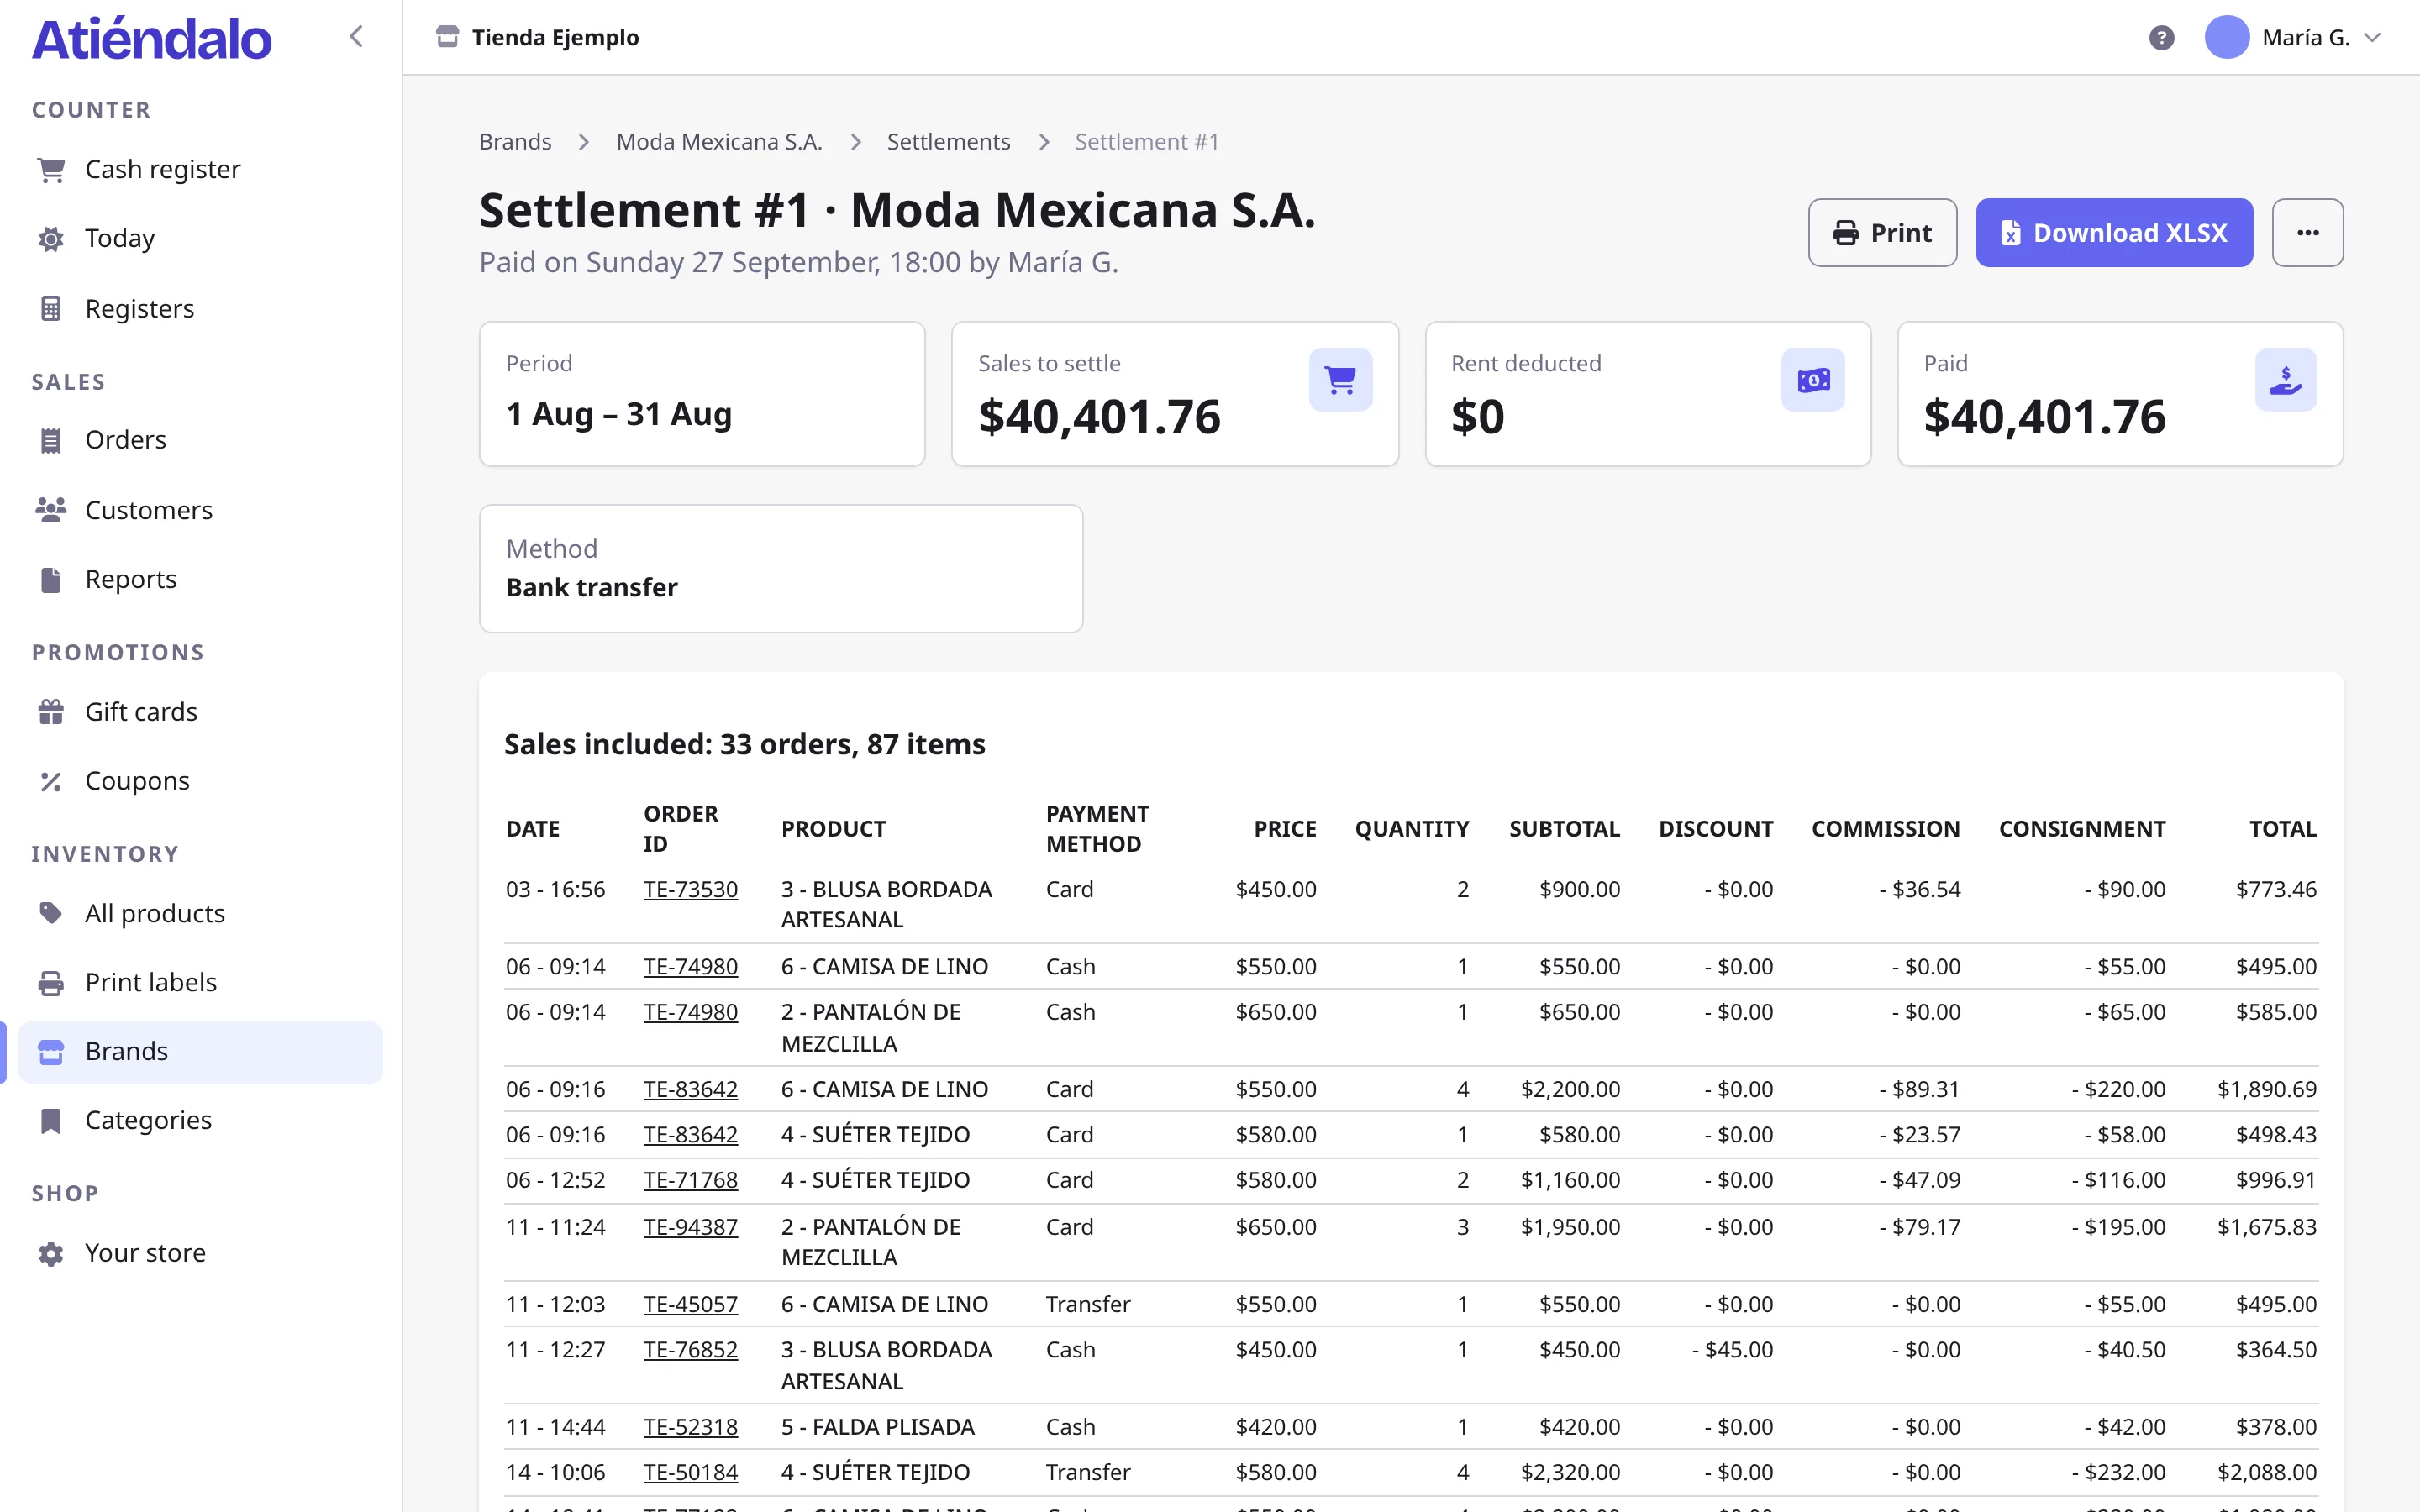The image size is (2420, 1512).
Task: Download the settlement as XLSX
Action: click(x=2114, y=233)
